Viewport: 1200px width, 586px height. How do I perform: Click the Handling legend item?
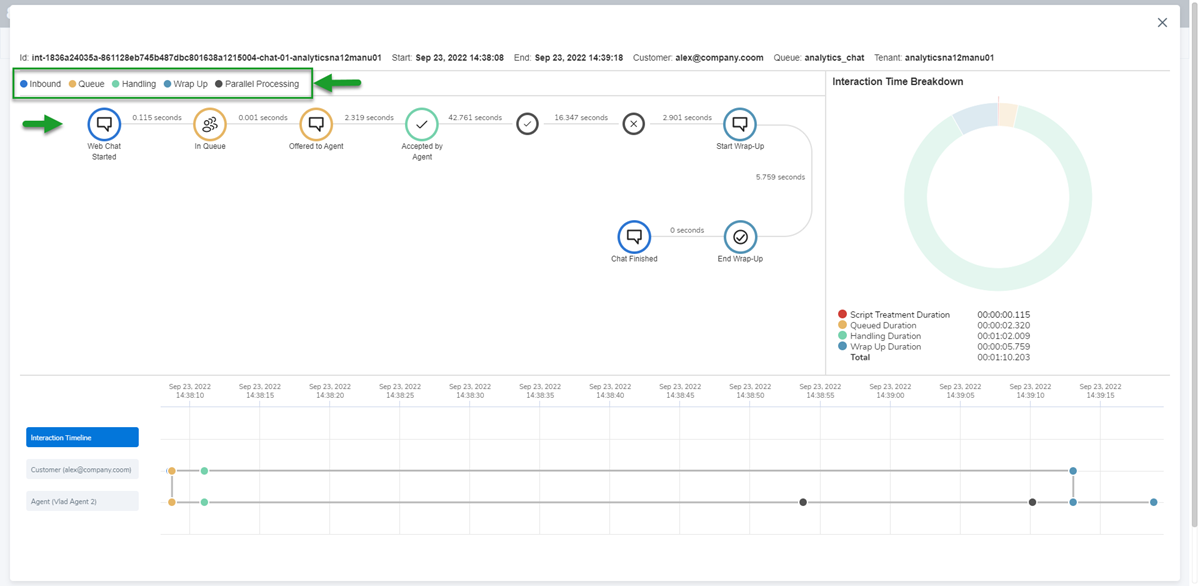coord(134,84)
